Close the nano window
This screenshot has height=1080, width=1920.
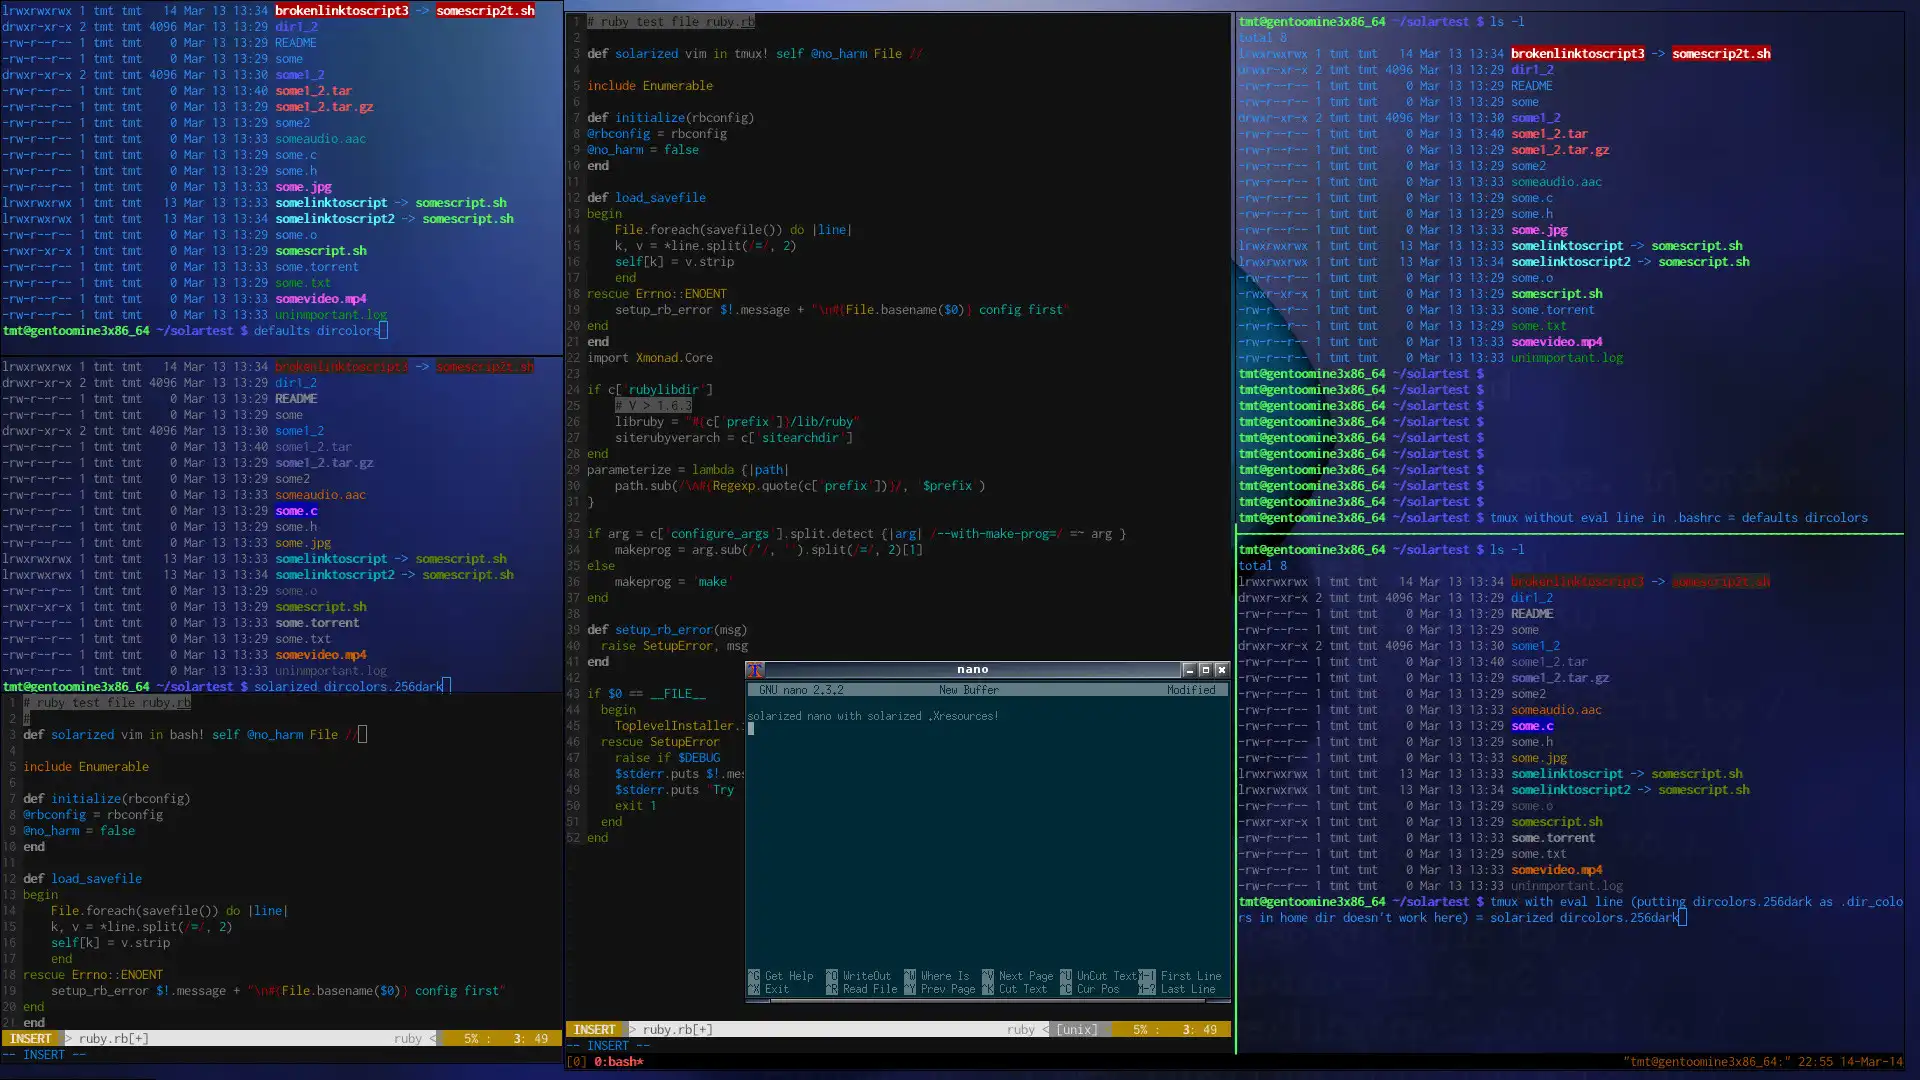1221,670
